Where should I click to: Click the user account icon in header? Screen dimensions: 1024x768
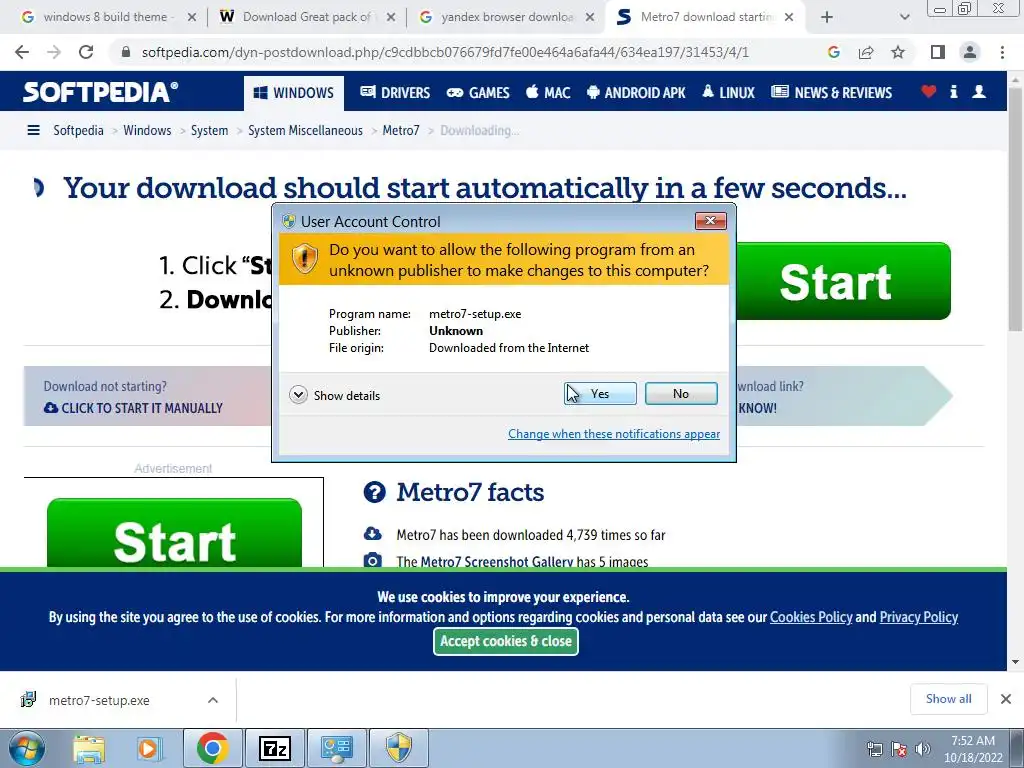point(979,92)
